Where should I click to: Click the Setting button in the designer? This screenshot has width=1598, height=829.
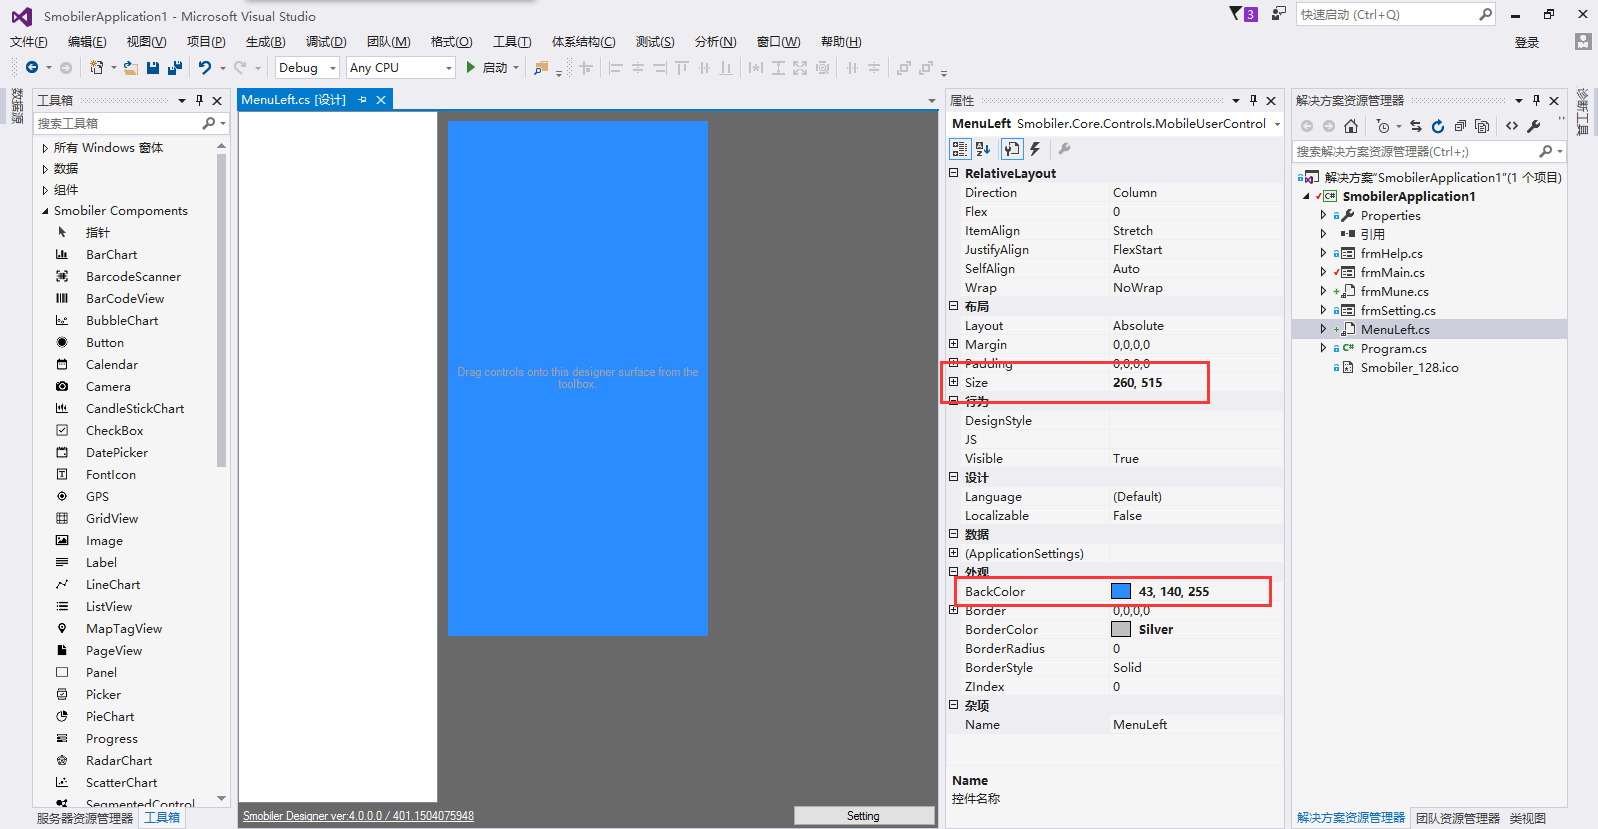pos(864,816)
